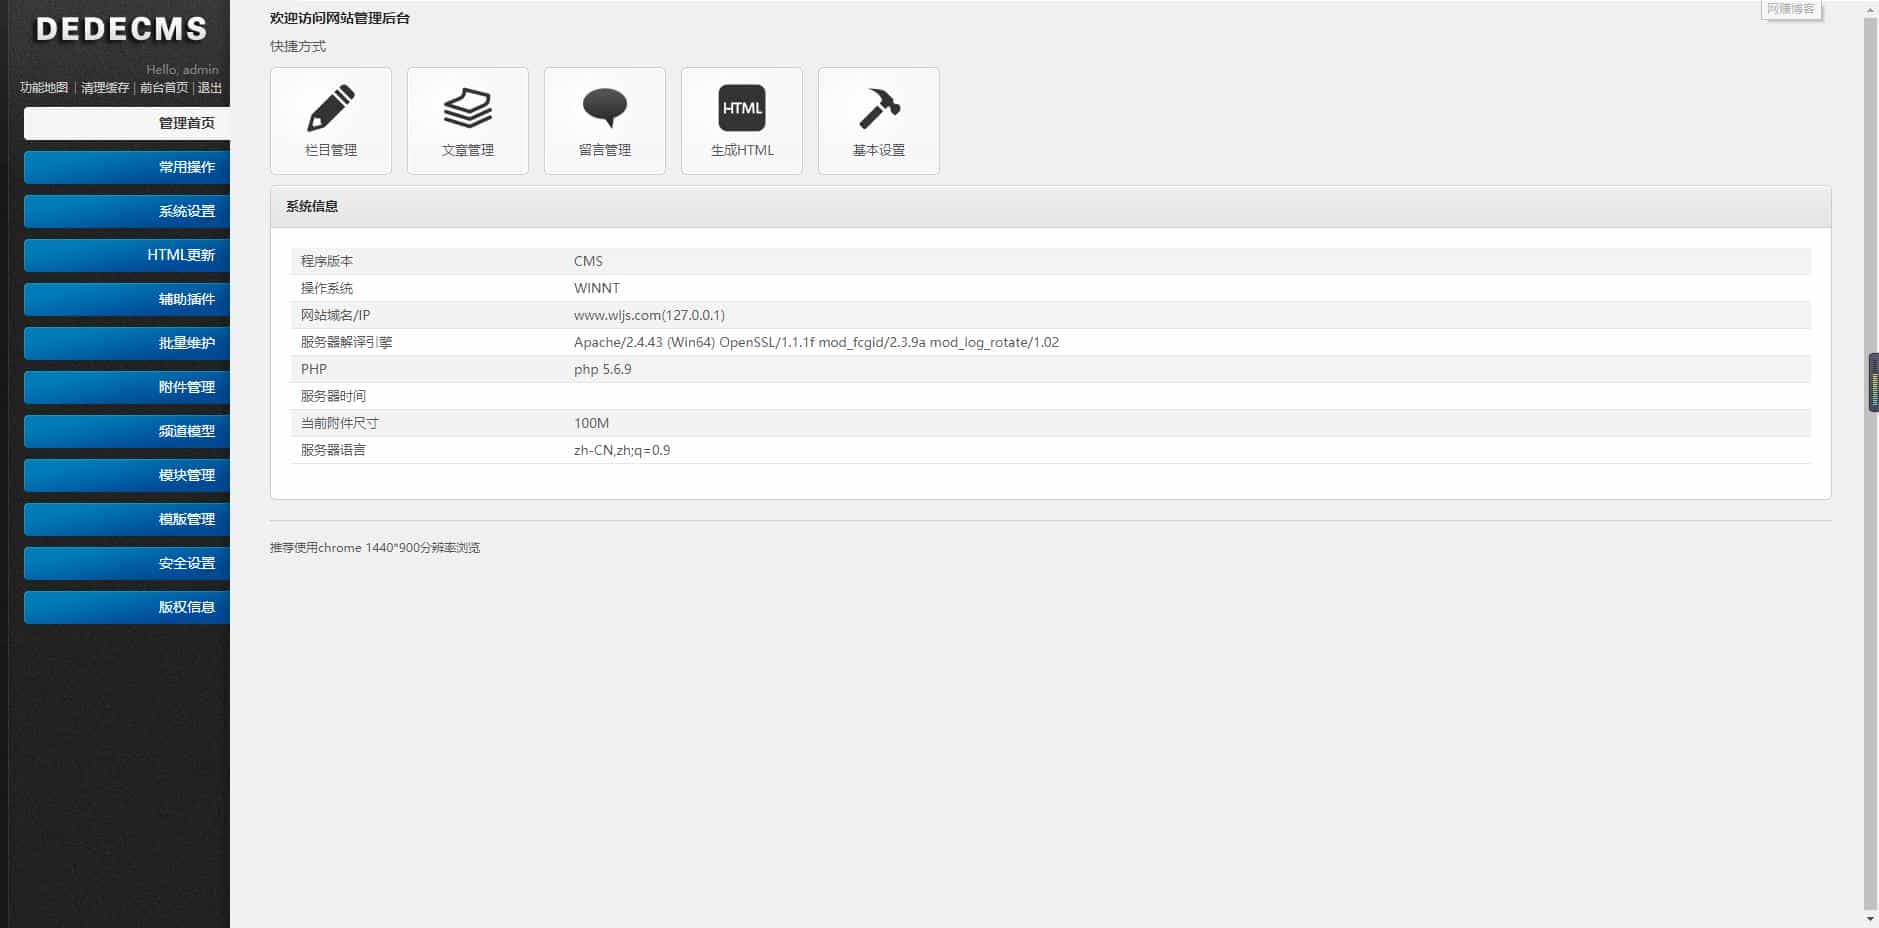1879x928 pixels.
Task: Open 留言管理 speech-bubble shortcut icon
Action: tap(605, 121)
